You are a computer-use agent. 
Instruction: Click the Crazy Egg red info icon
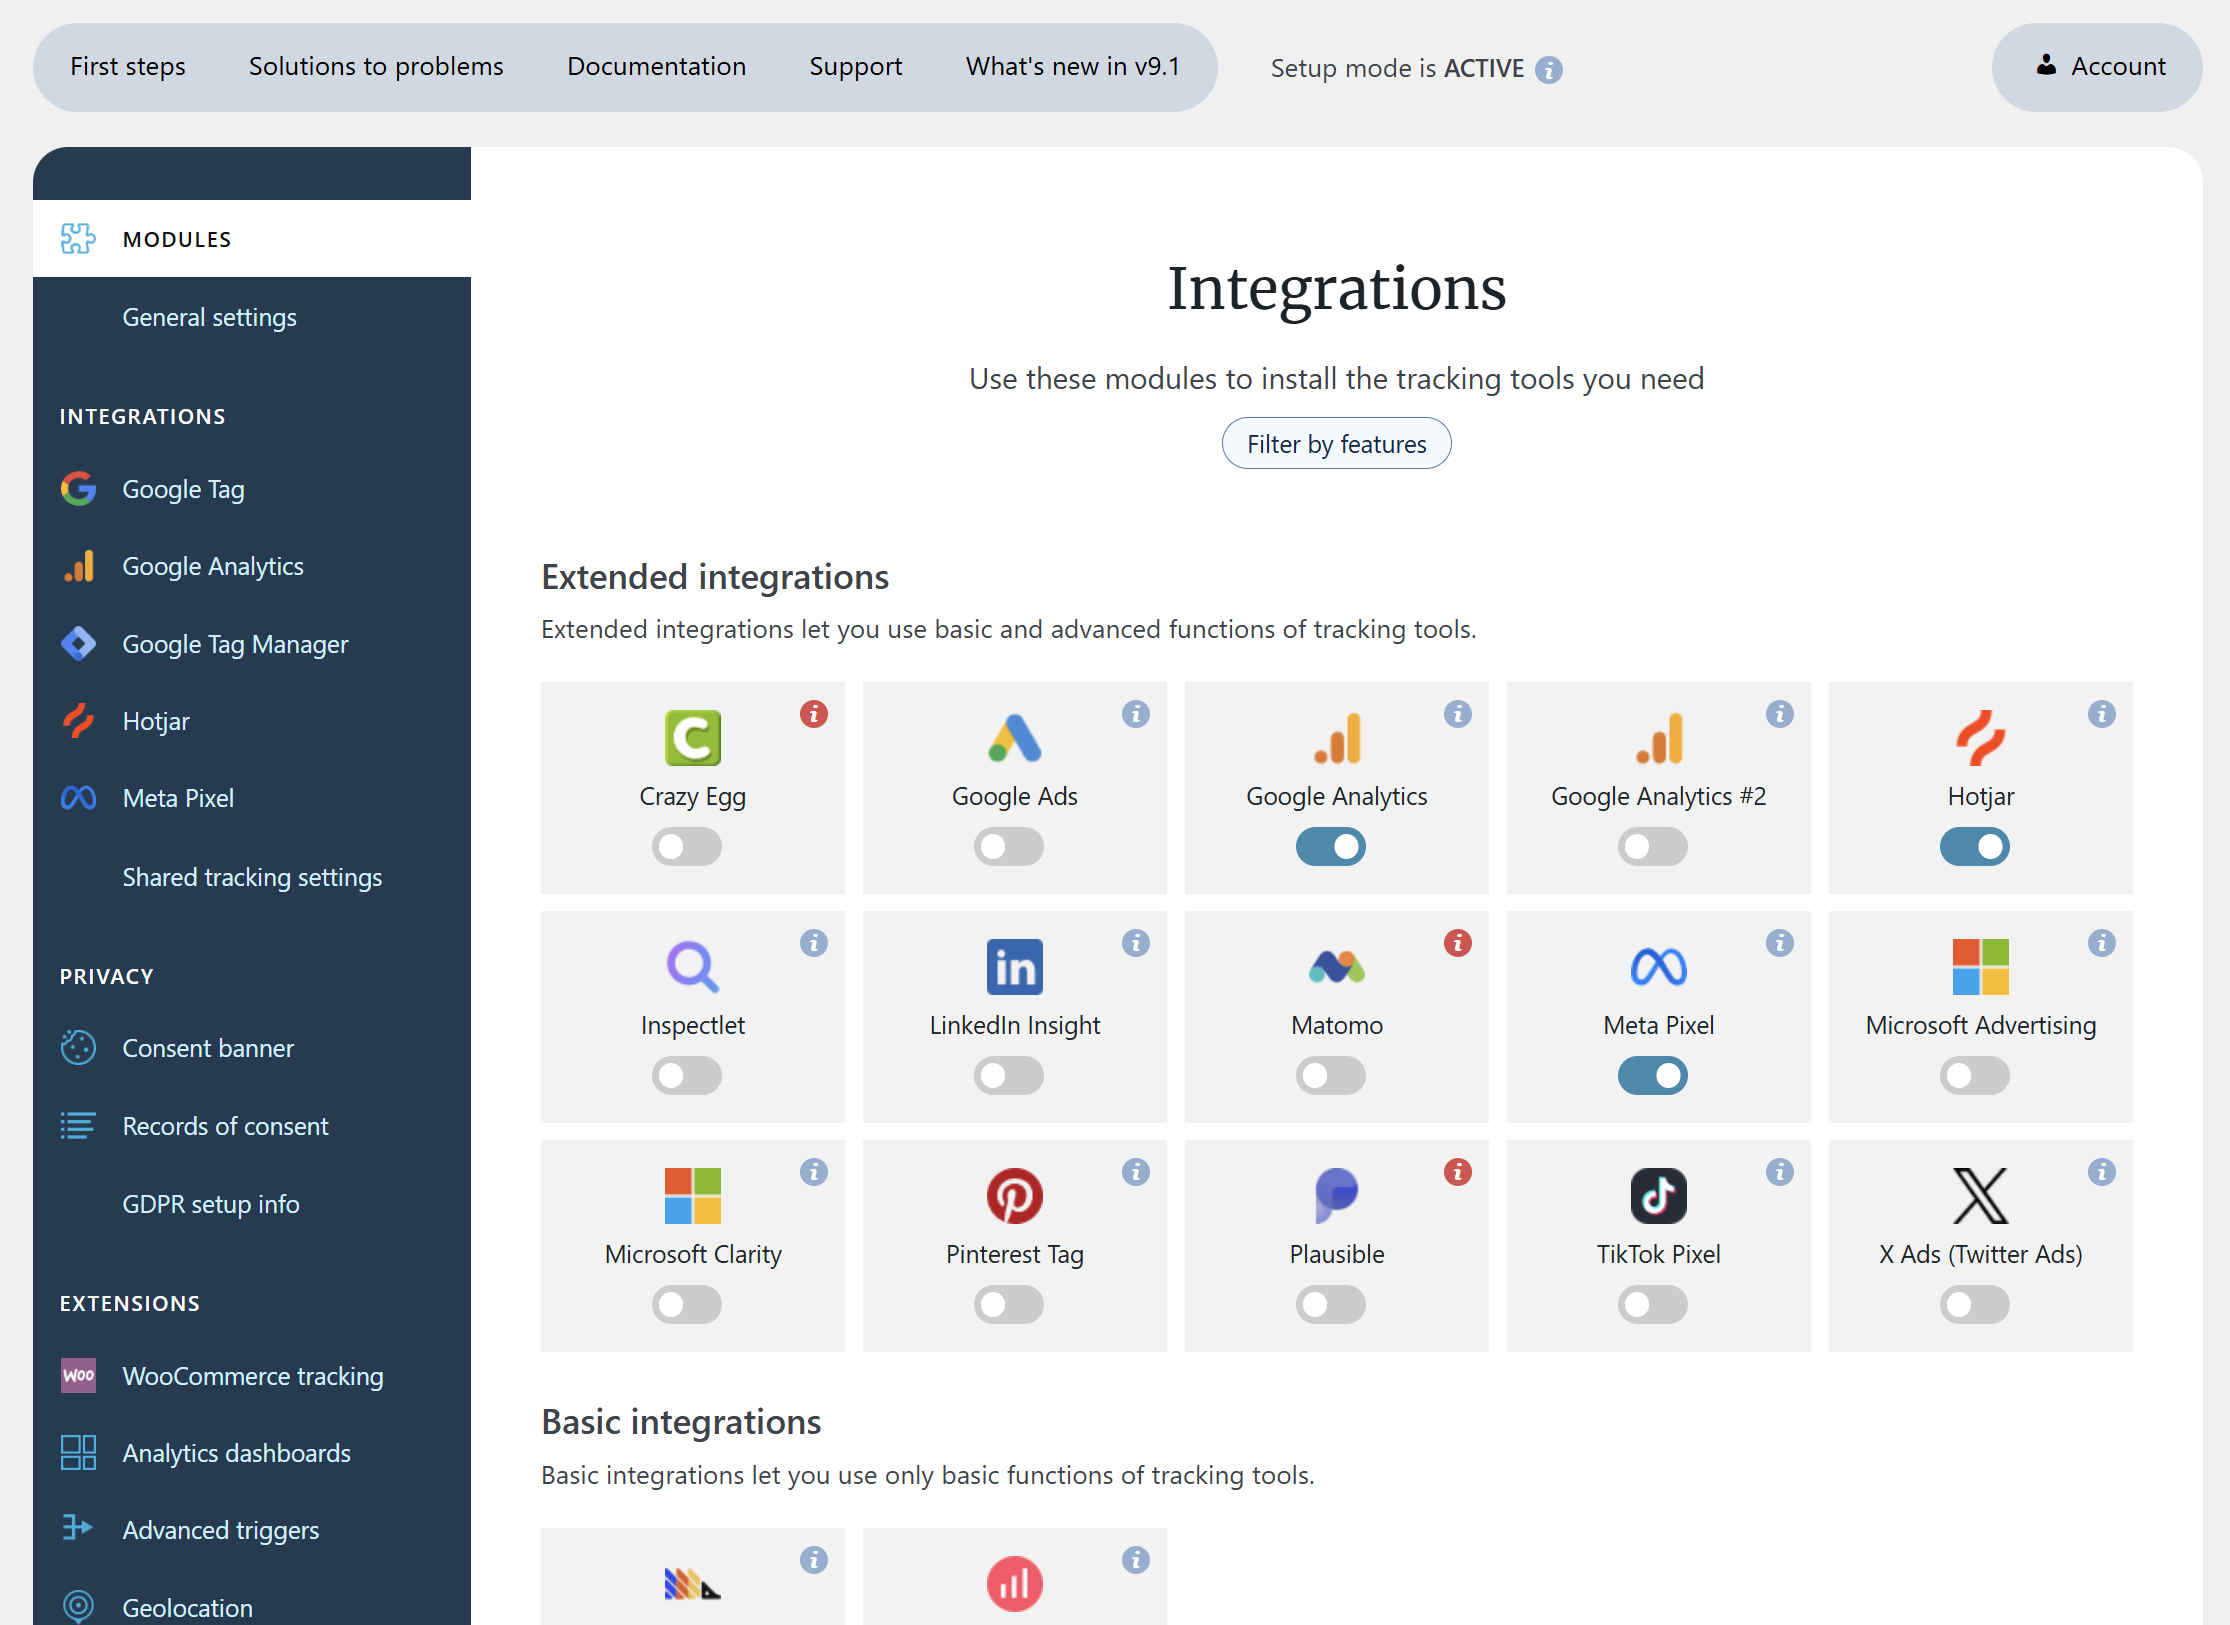point(814,714)
